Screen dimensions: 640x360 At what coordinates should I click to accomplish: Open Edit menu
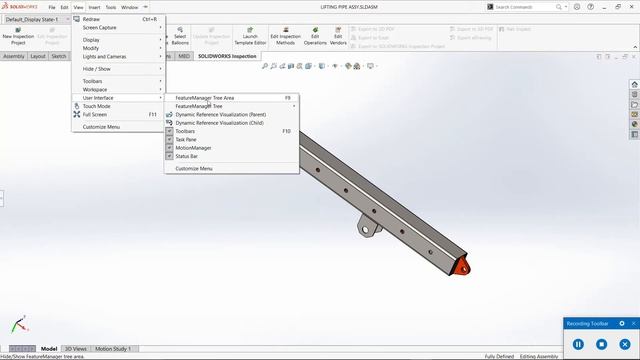pyautogui.click(x=64, y=7)
